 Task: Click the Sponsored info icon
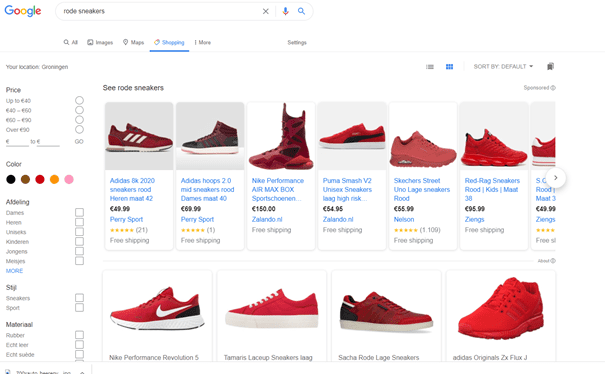coord(553,88)
